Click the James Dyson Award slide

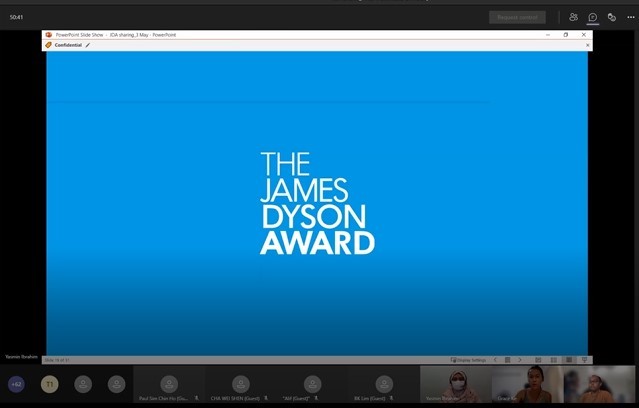[x=317, y=203]
